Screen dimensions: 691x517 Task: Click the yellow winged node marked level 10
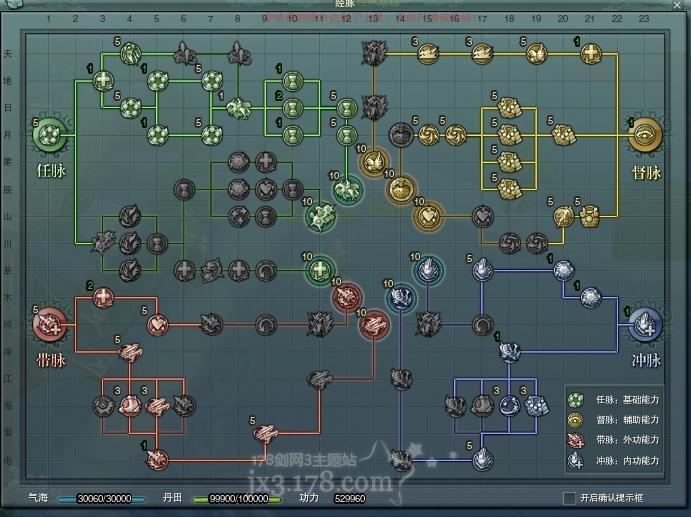pos(374,162)
